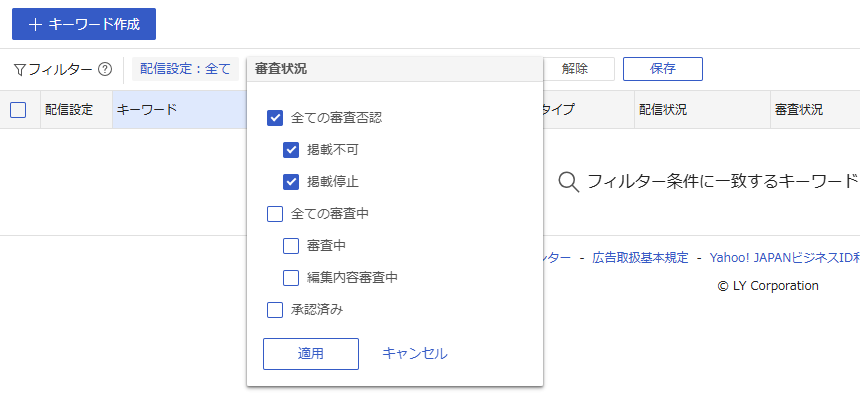This screenshot has height=404, width=860.
Task: Open the 配信設定：全て filter chip
Action: point(185,69)
